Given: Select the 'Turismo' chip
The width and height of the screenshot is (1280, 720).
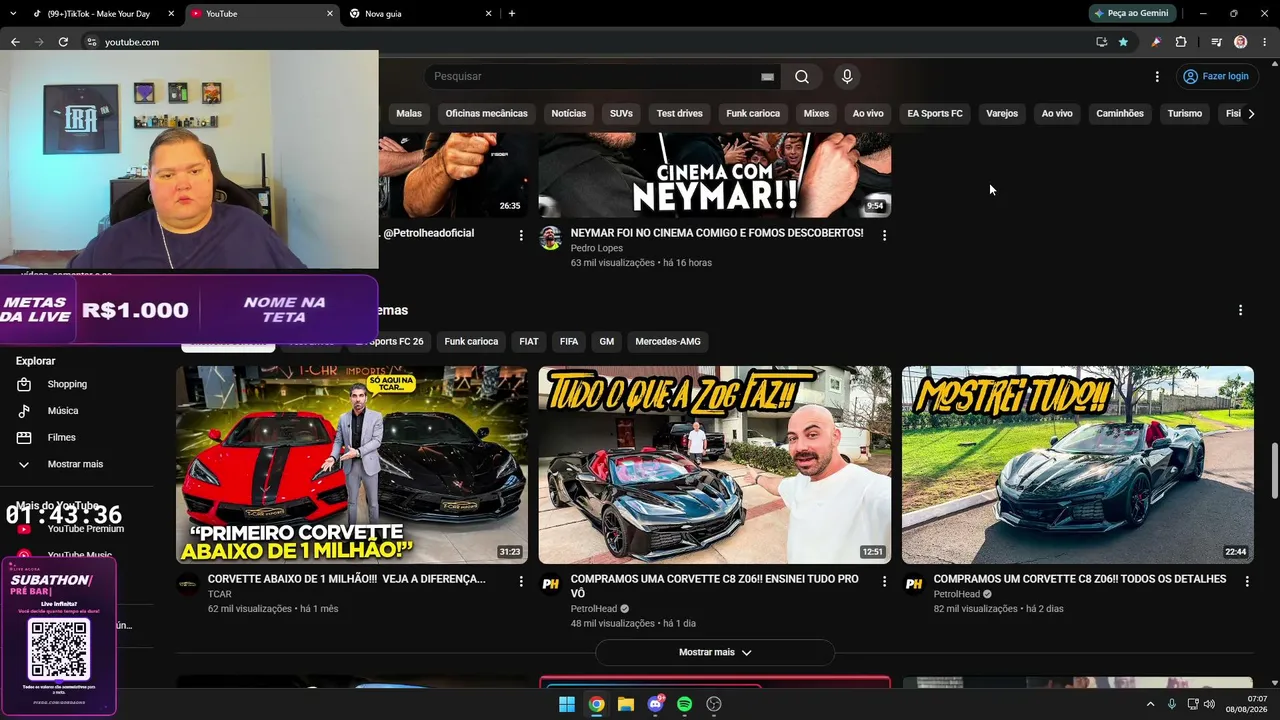Looking at the screenshot, I should pos(1185,114).
